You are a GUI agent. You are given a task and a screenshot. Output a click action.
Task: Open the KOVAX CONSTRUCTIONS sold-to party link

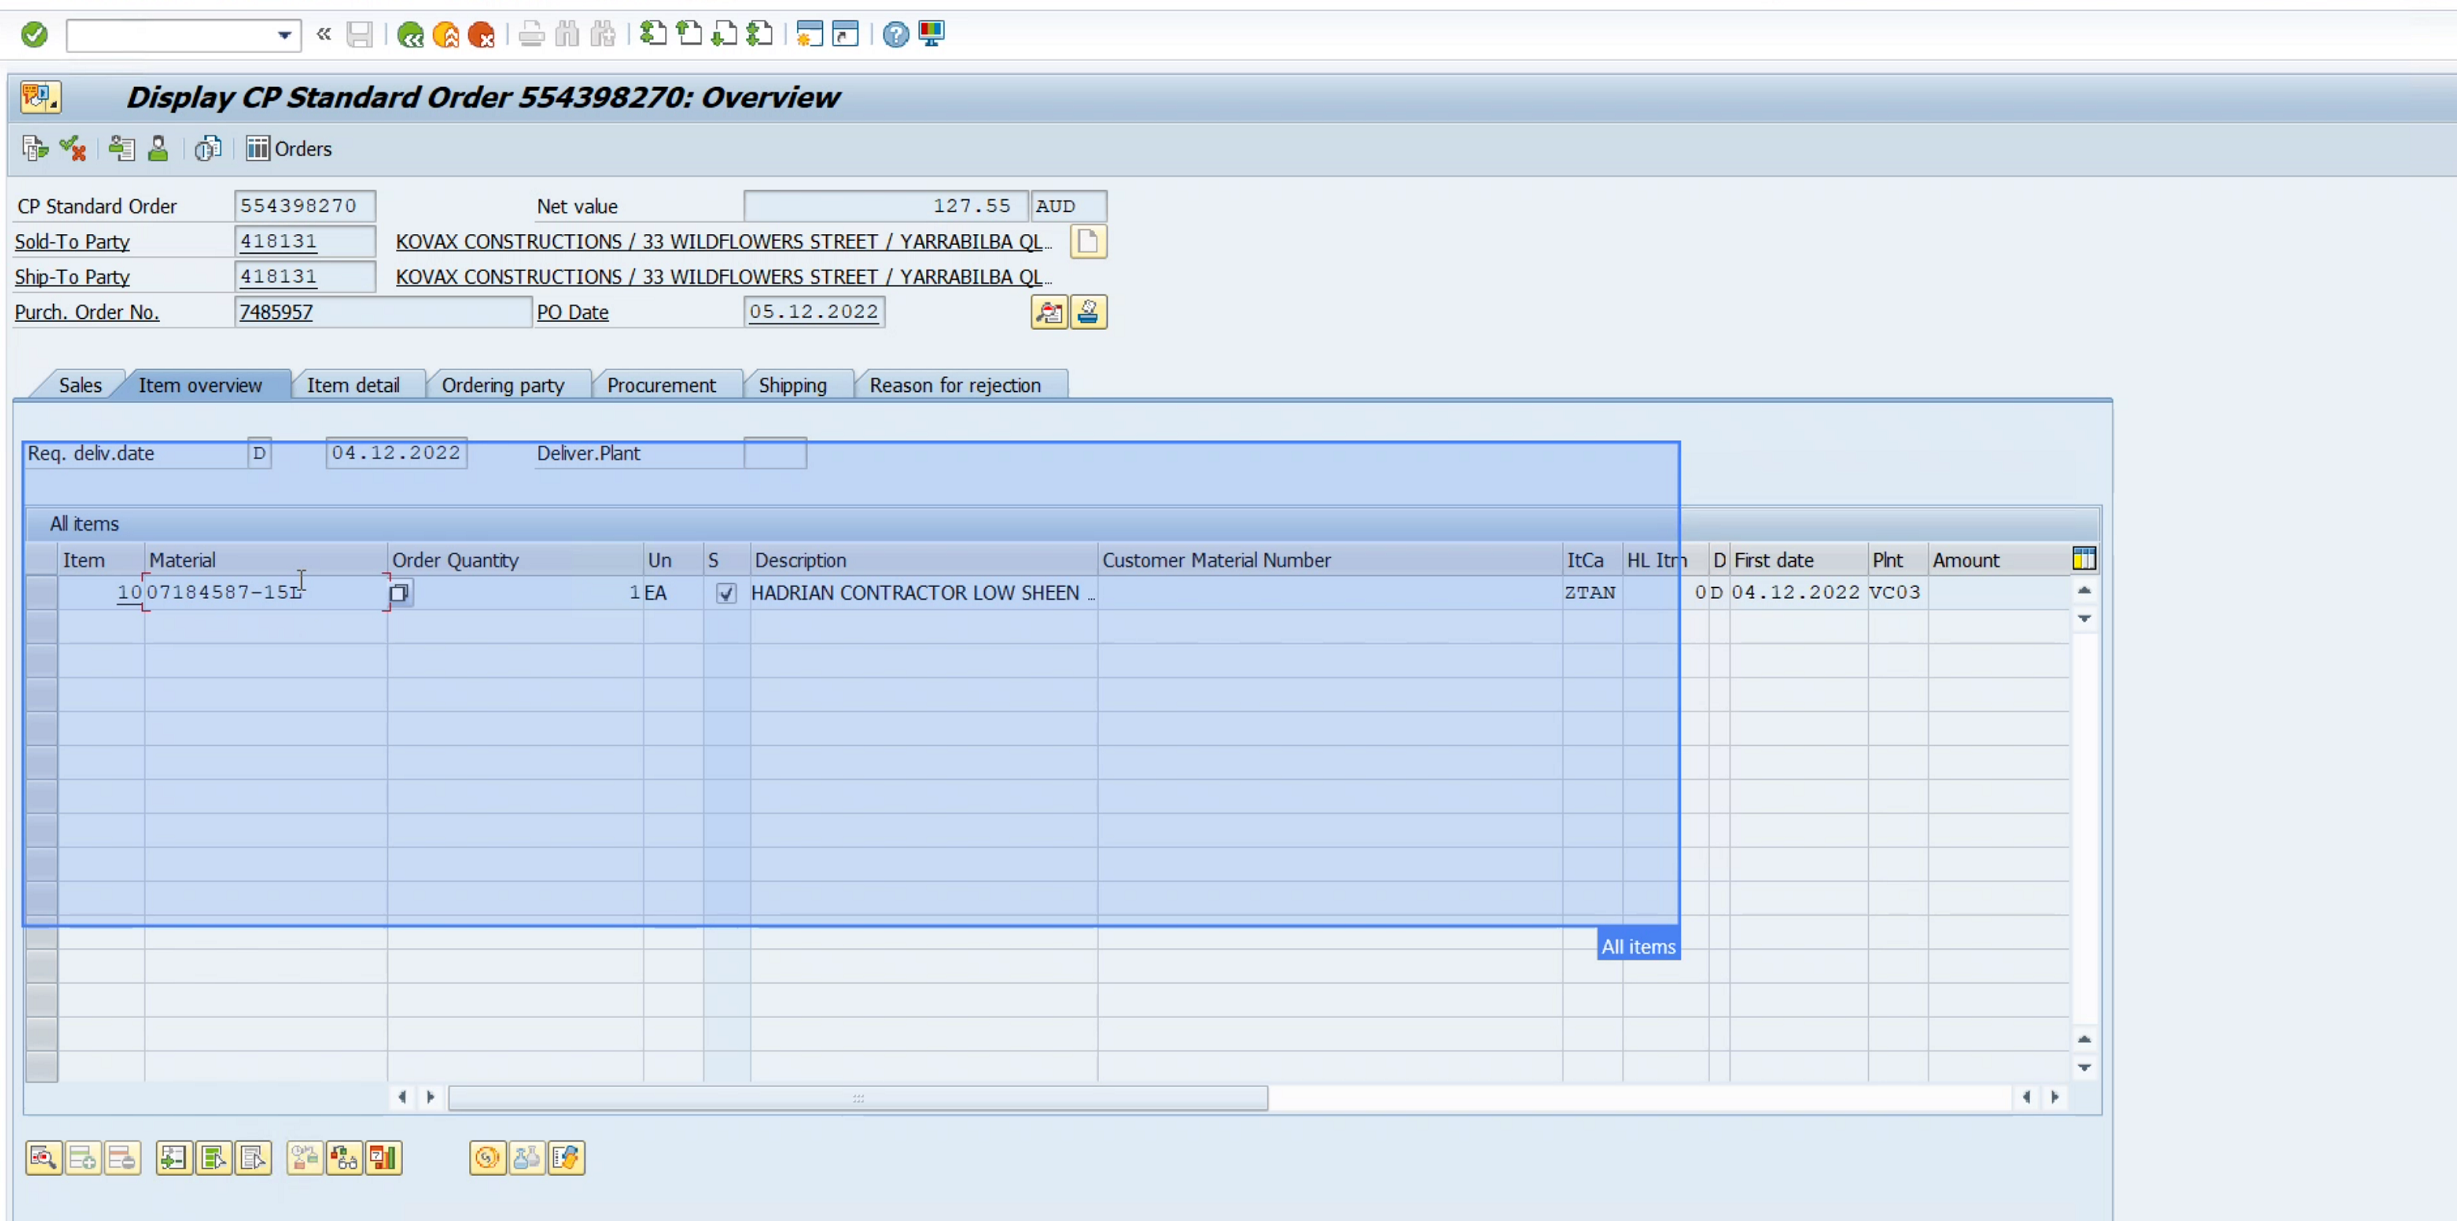[x=722, y=241]
